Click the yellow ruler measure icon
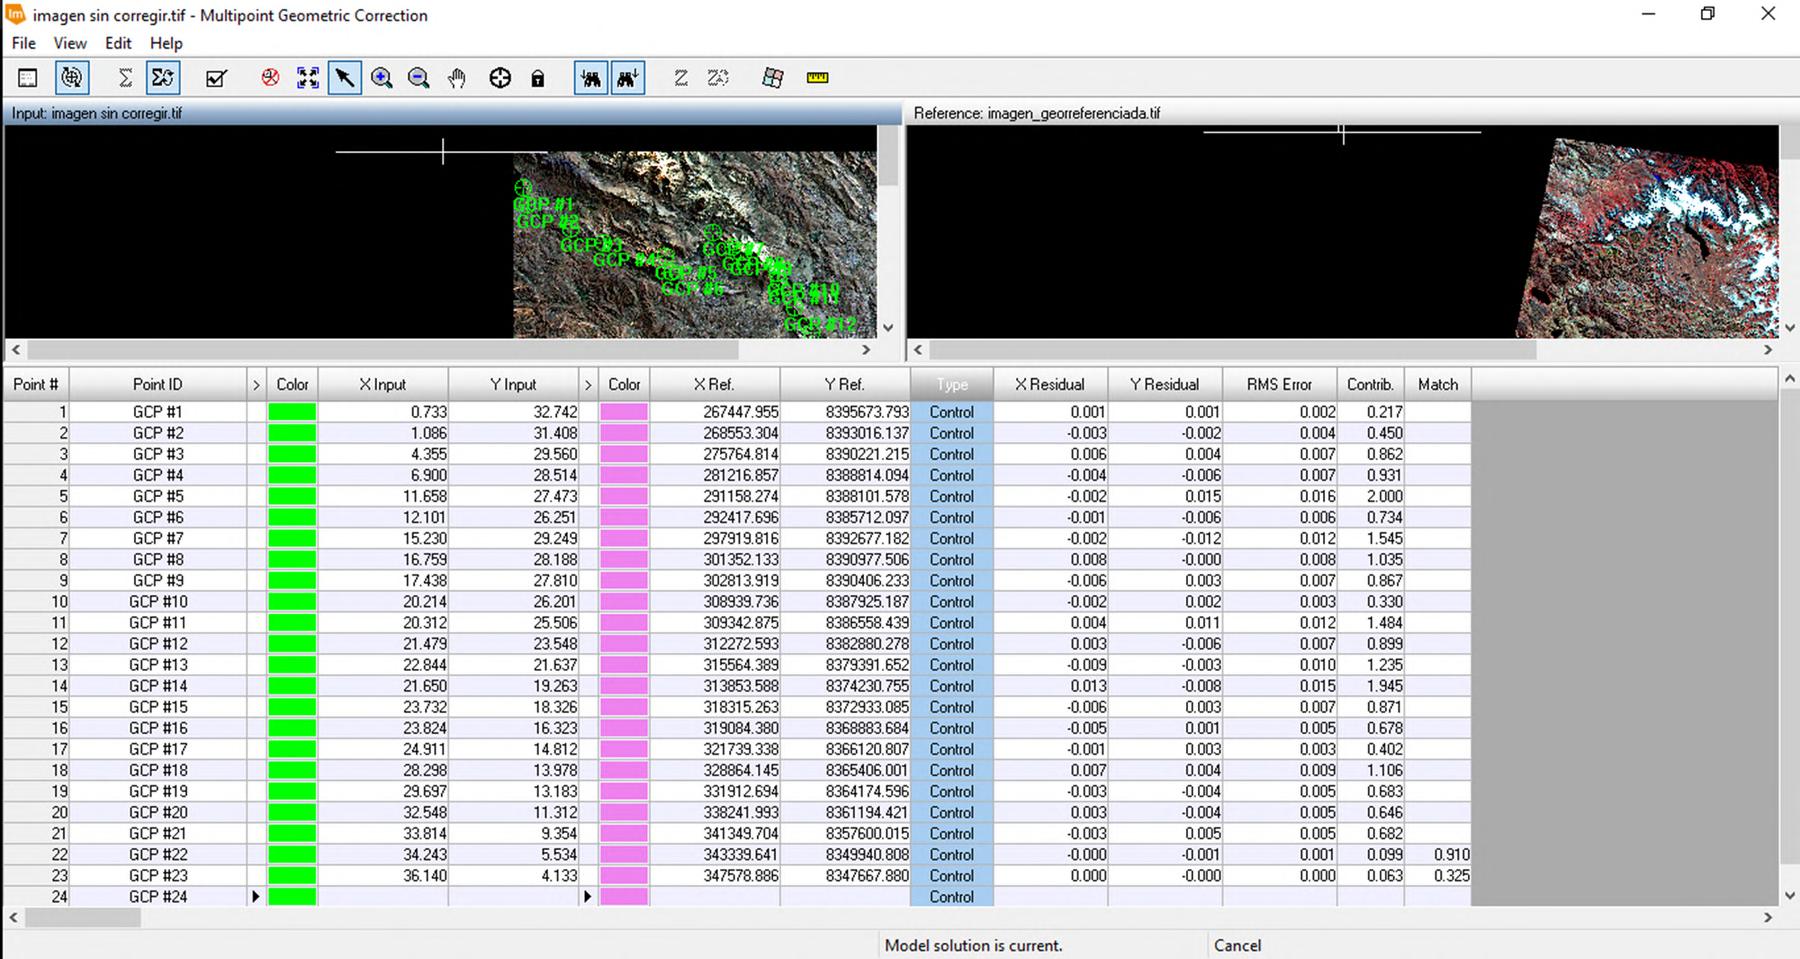The image size is (1800, 959). (x=817, y=78)
